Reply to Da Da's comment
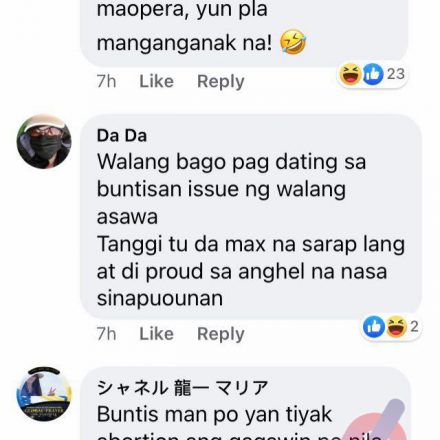Screen dimensions: 440x440 (x=221, y=334)
